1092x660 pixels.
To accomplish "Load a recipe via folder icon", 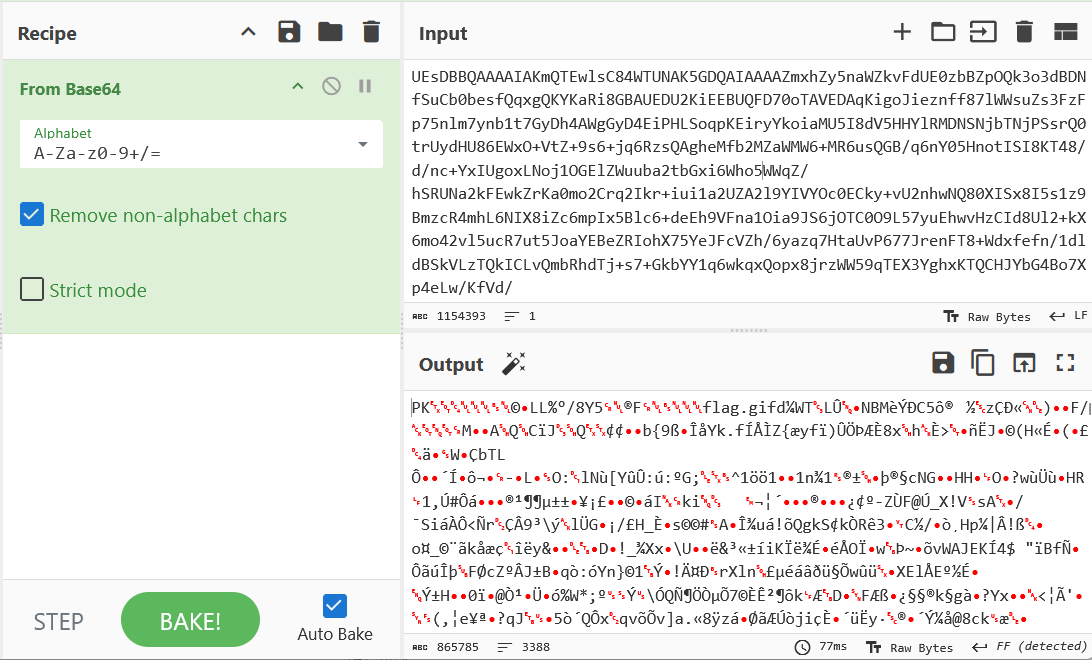I will 330,33.
